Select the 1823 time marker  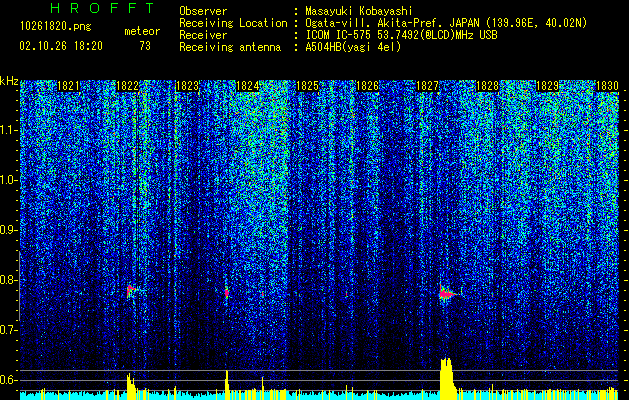[187, 86]
